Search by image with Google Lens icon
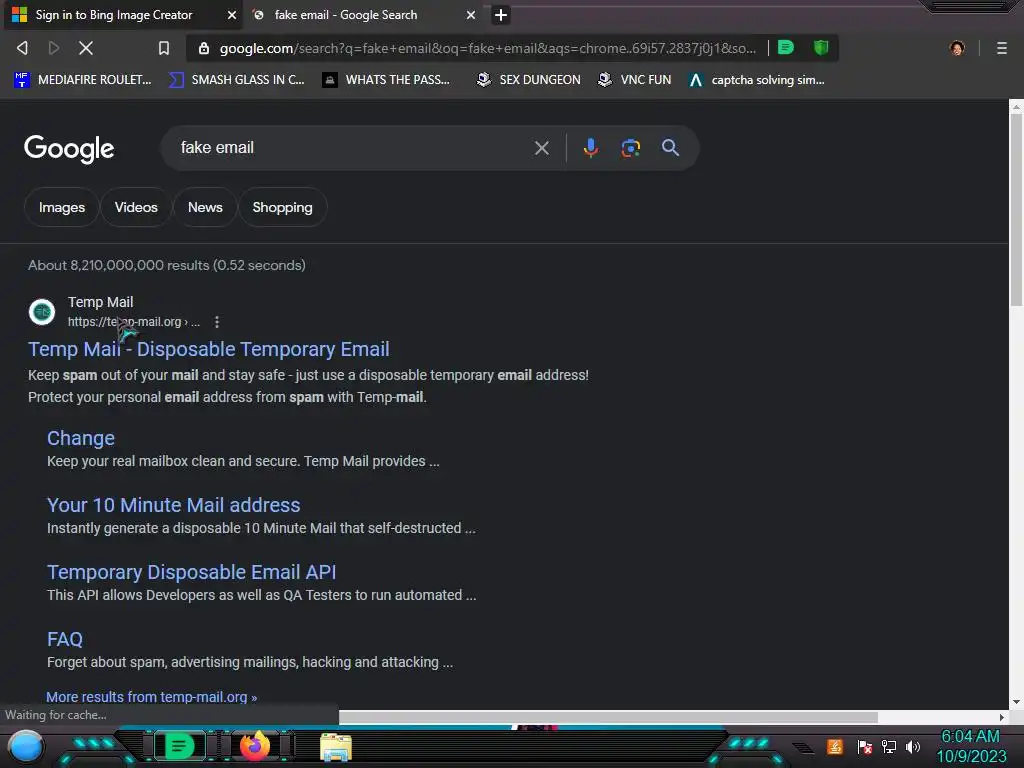Image resolution: width=1024 pixels, height=768 pixels. pos(630,148)
